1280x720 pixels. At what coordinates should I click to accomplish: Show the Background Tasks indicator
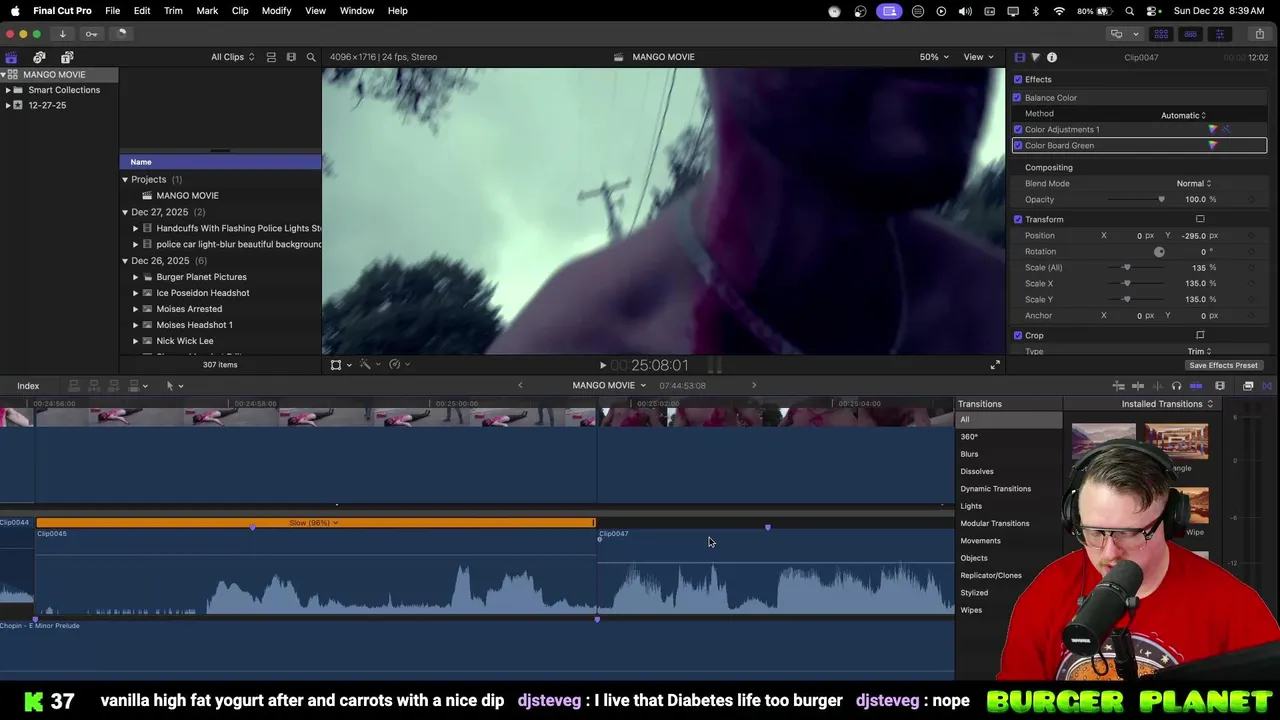121,34
